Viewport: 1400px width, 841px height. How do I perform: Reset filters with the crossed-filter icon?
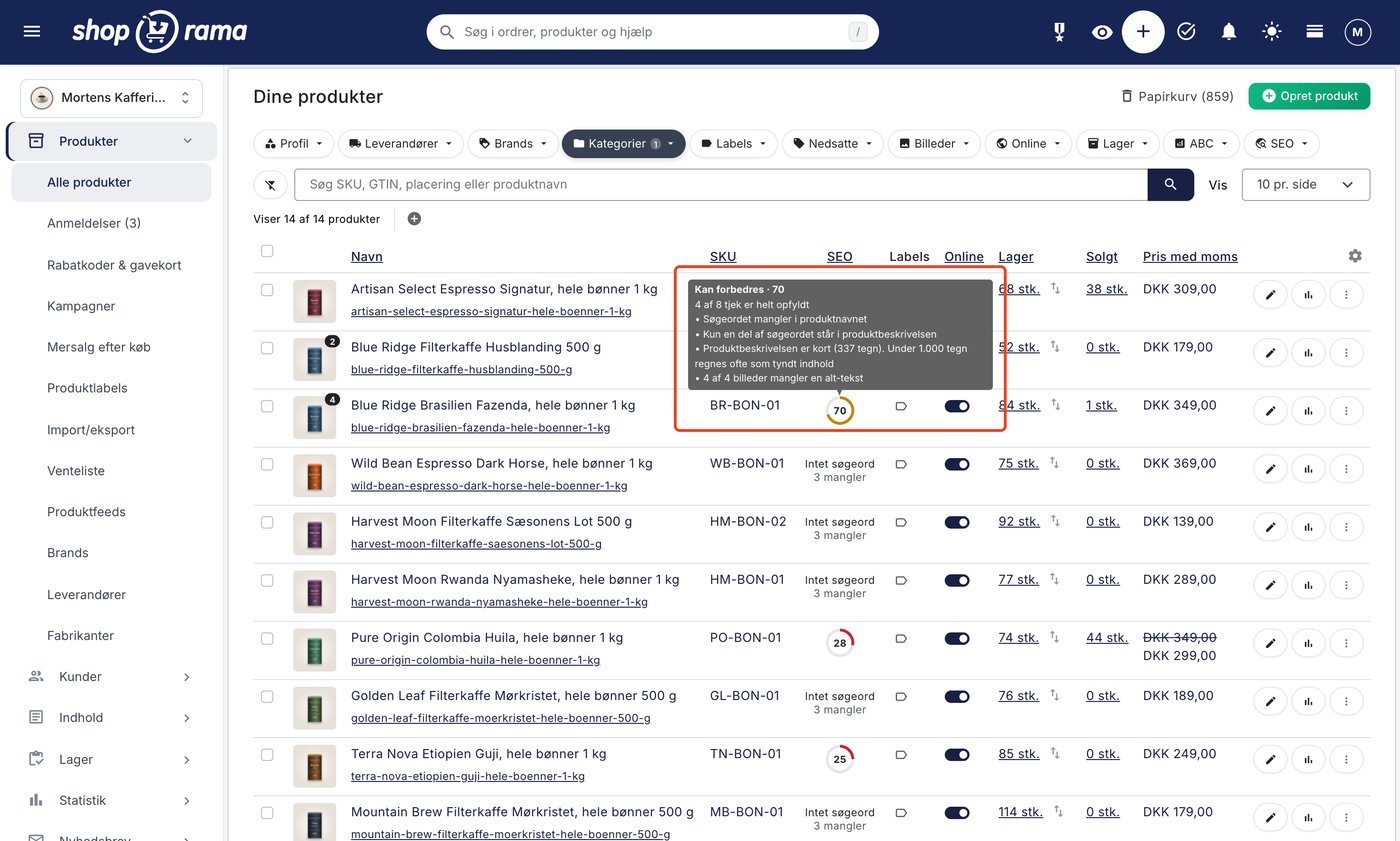coord(269,185)
